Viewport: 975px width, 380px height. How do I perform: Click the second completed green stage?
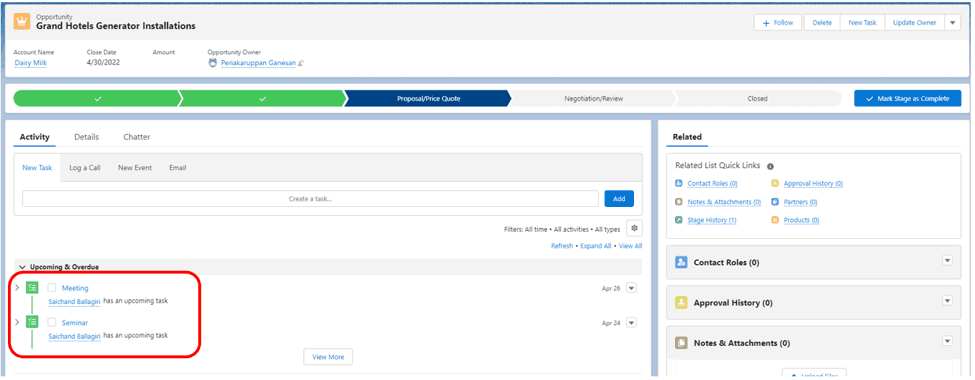tap(262, 98)
